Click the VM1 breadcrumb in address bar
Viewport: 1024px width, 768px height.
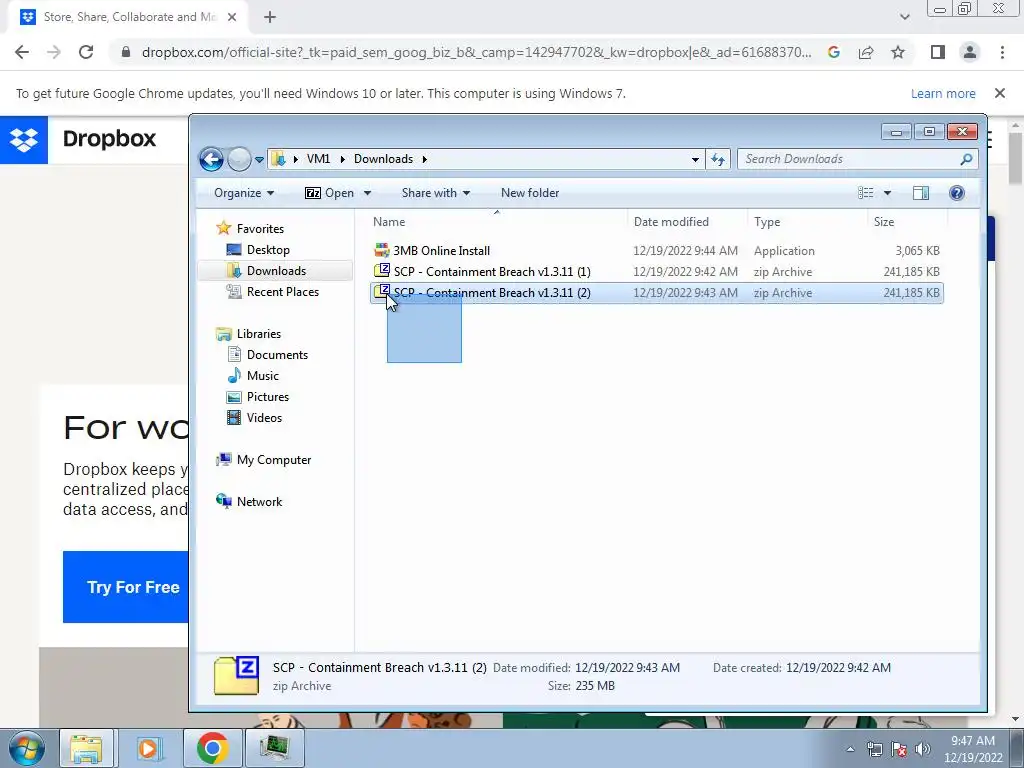pyautogui.click(x=318, y=159)
